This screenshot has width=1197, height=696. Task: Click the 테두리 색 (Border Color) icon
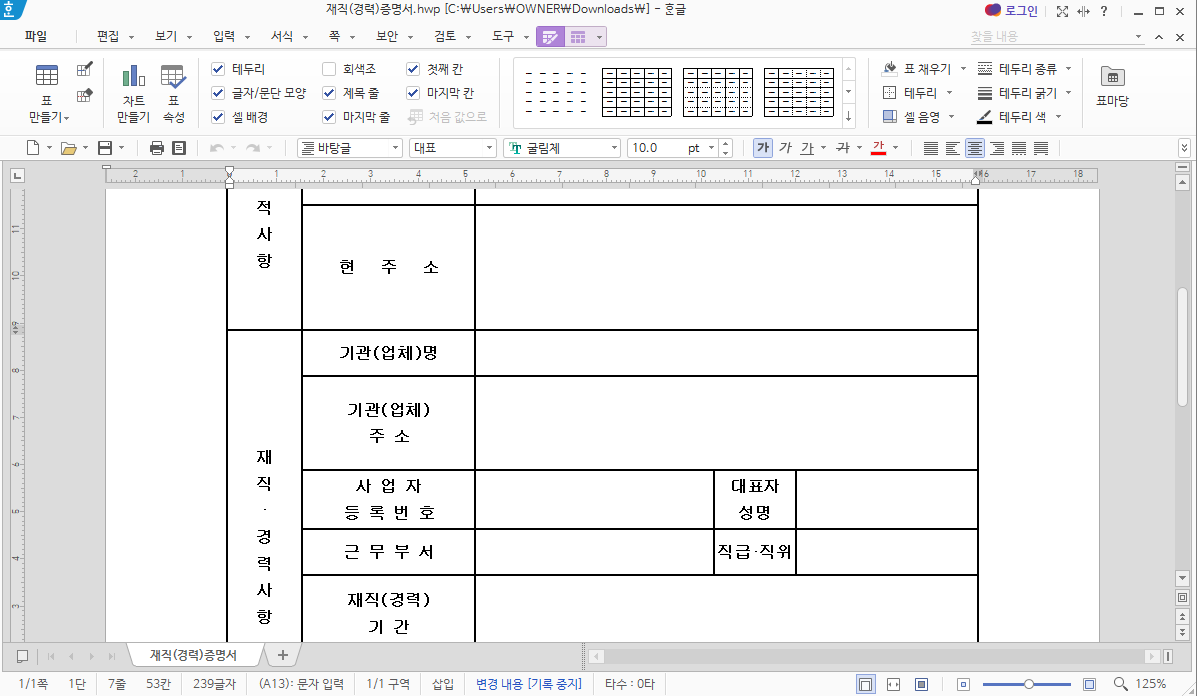(987, 117)
